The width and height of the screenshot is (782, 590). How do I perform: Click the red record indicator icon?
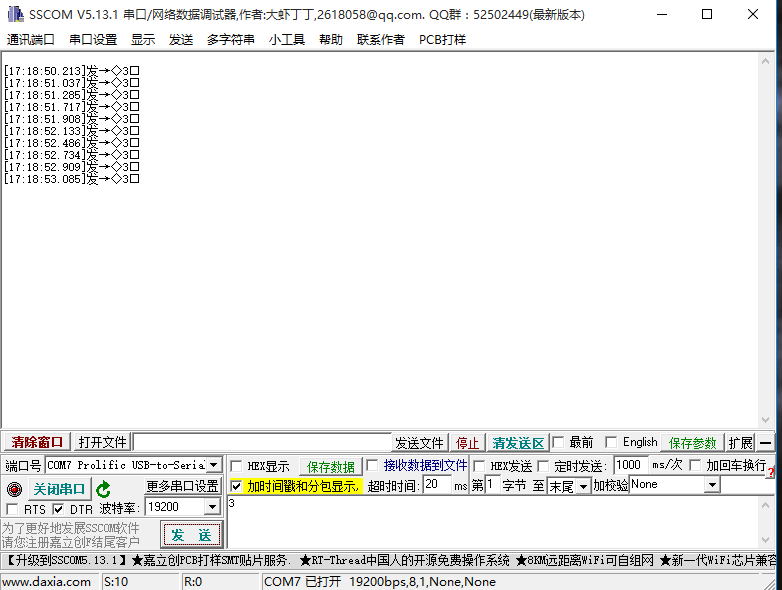pyautogui.click(x=14, y=489)
